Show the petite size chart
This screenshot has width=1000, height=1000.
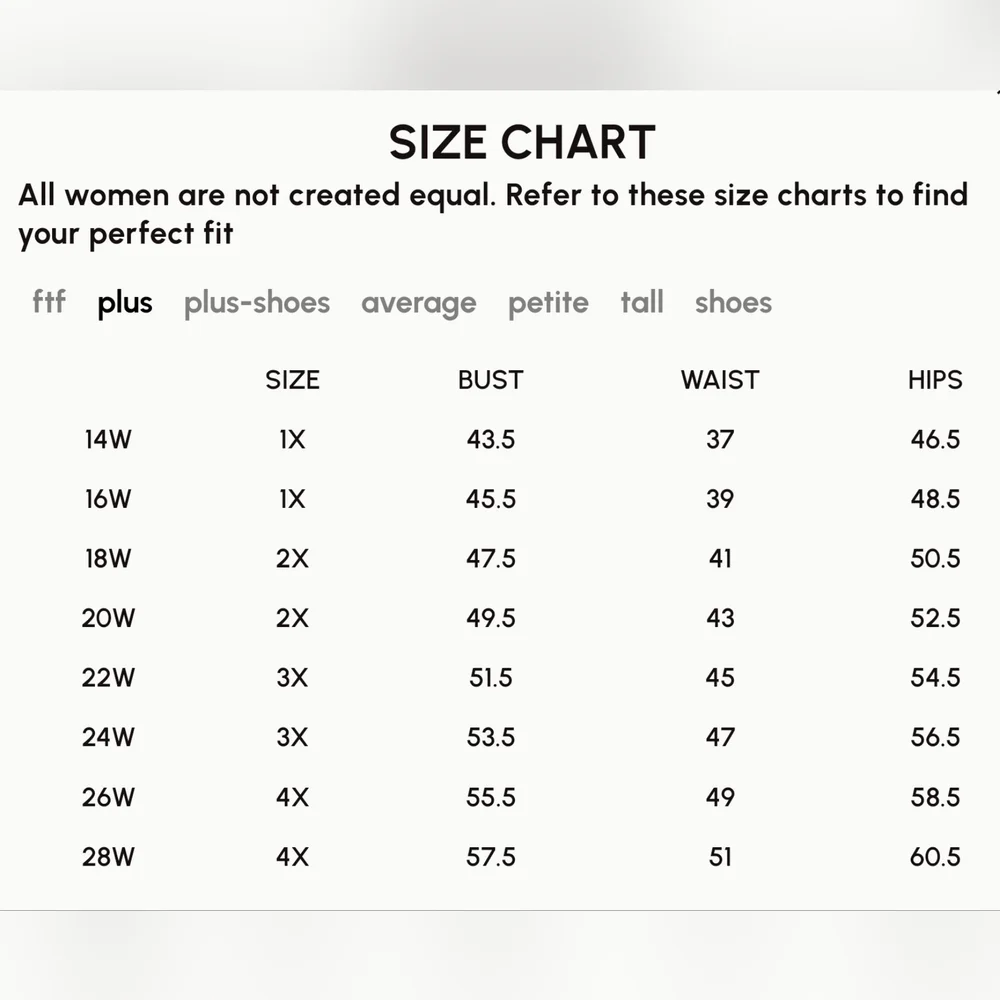[548, 303]
